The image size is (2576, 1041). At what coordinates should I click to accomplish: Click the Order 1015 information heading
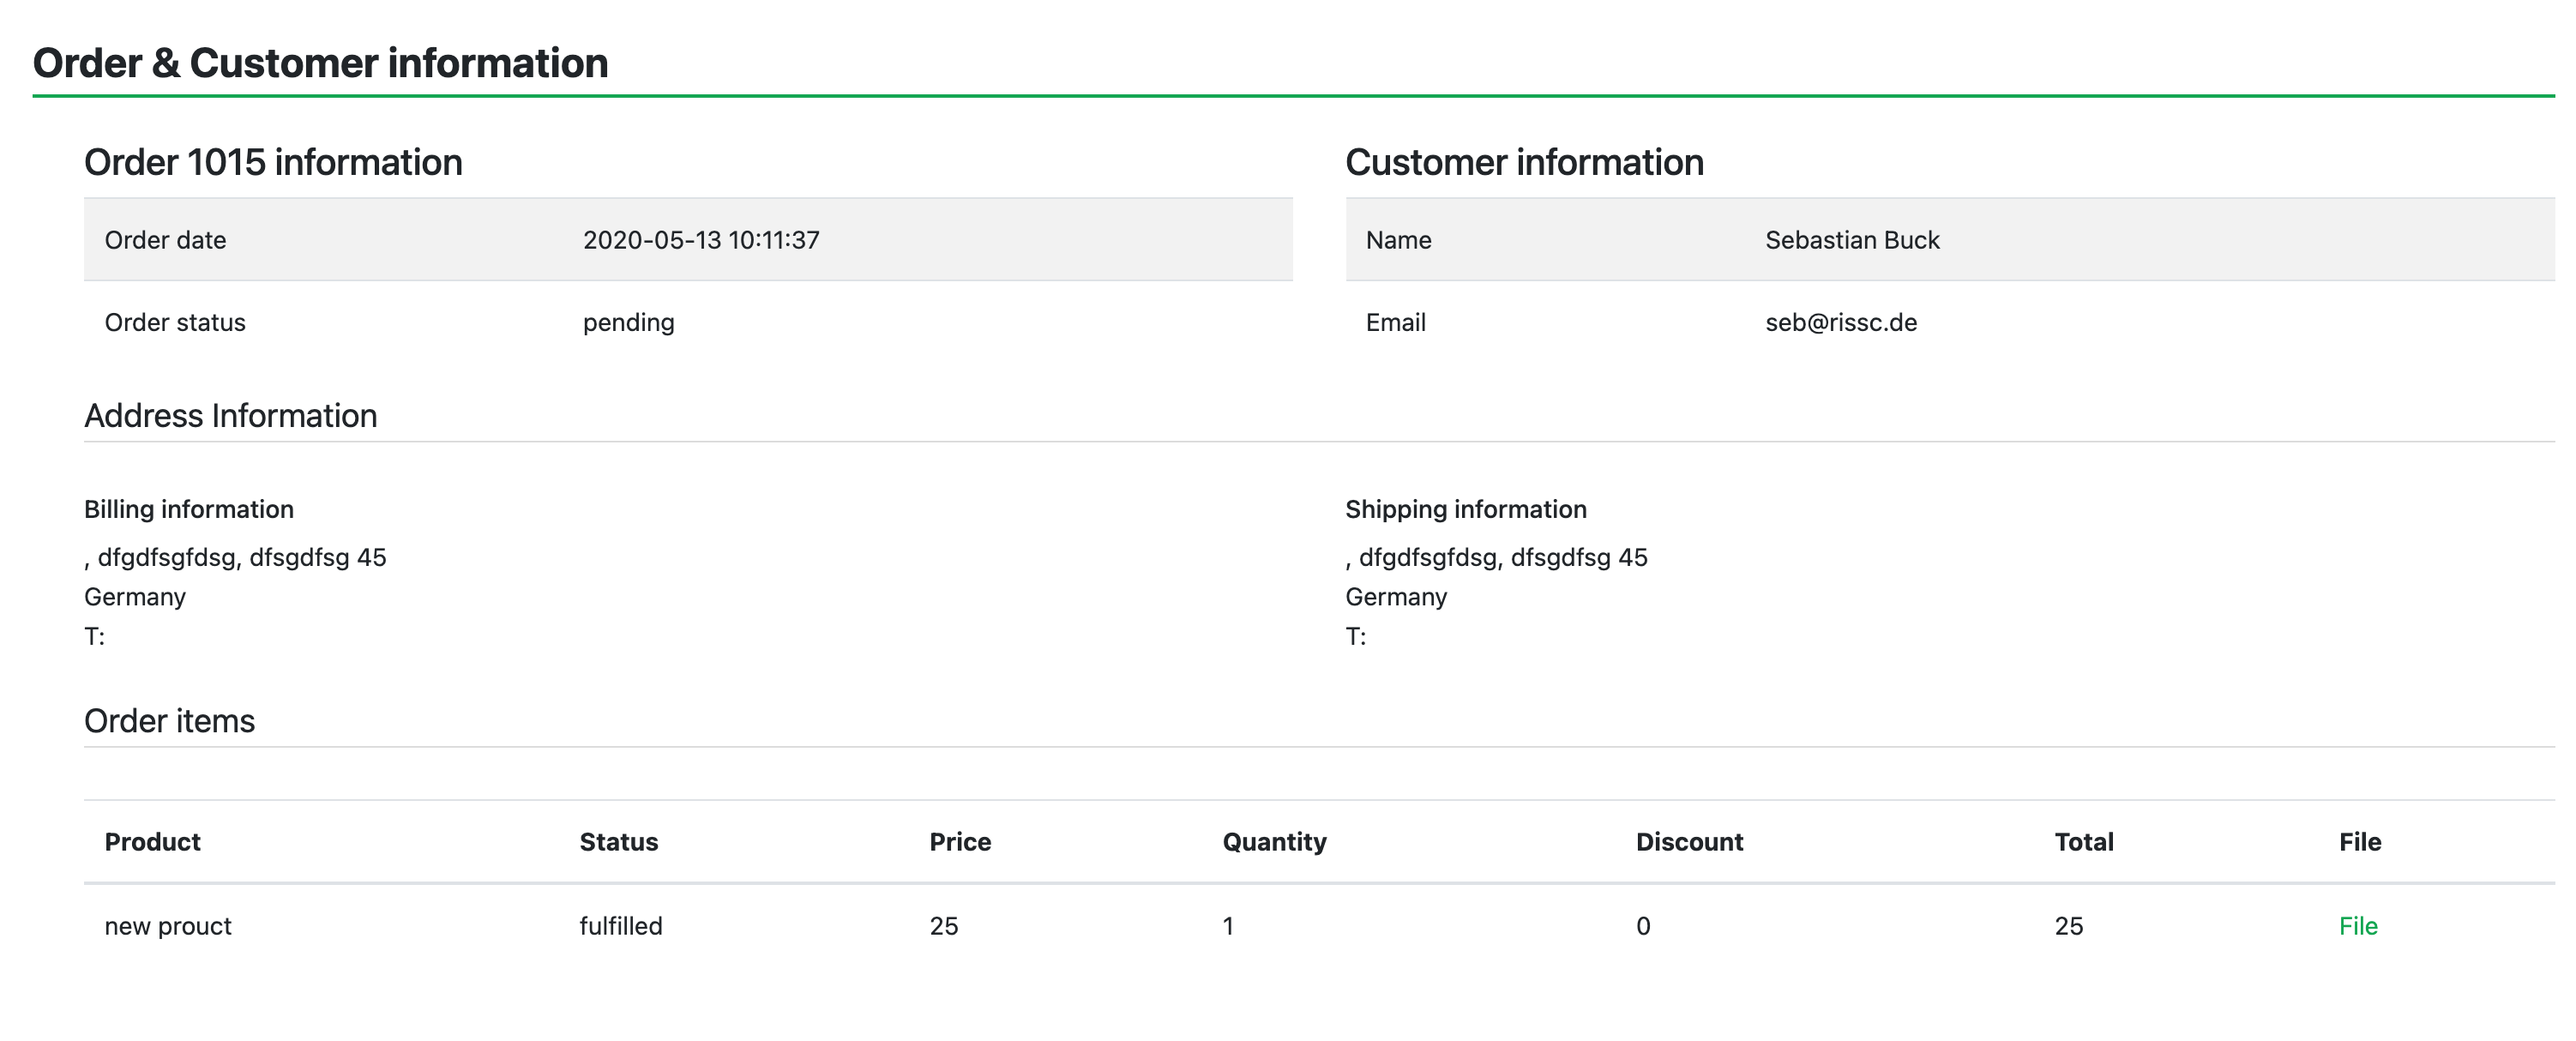(x=273, y=163)
